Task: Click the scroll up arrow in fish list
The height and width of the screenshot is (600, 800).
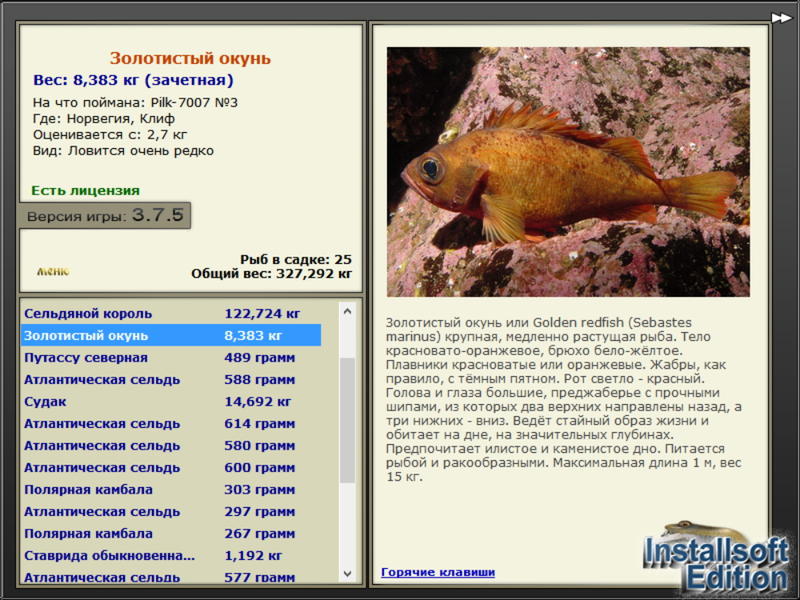Action: [x=347, y=311]
